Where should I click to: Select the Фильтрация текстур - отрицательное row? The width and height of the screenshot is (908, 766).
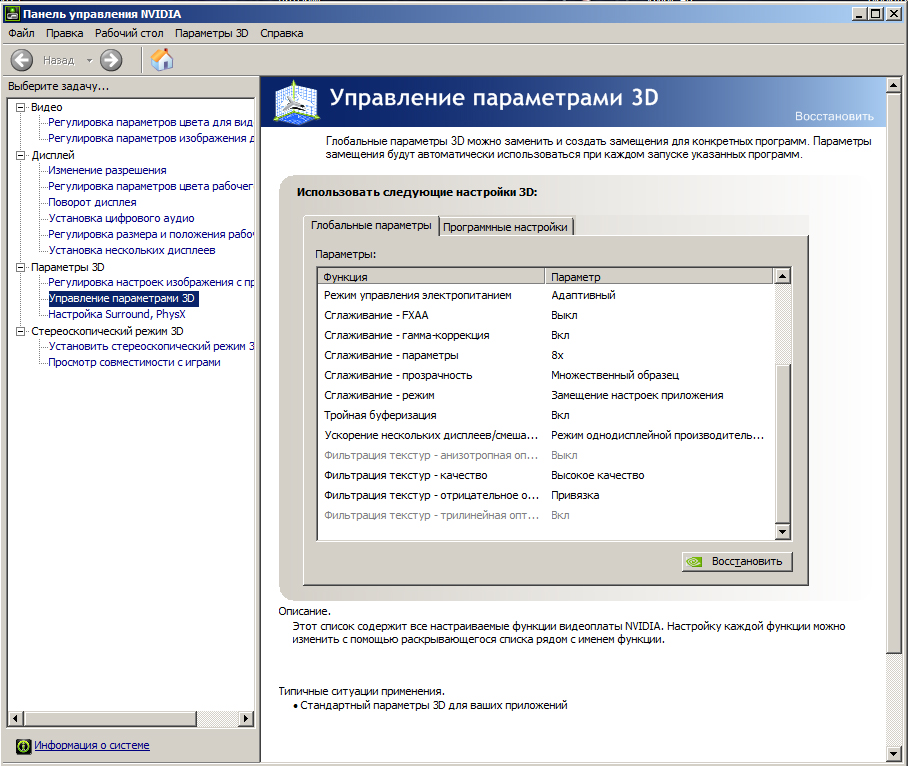click(x=545, y=496)
